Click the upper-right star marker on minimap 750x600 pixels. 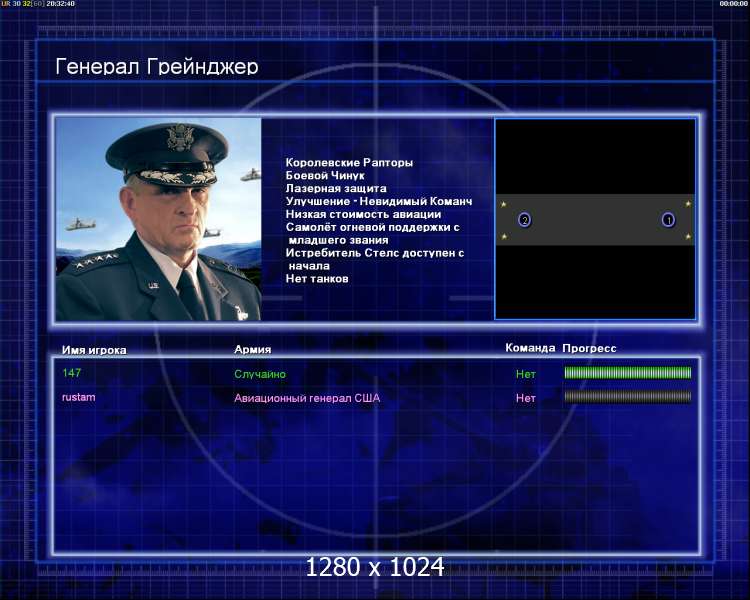click(688, 204)
